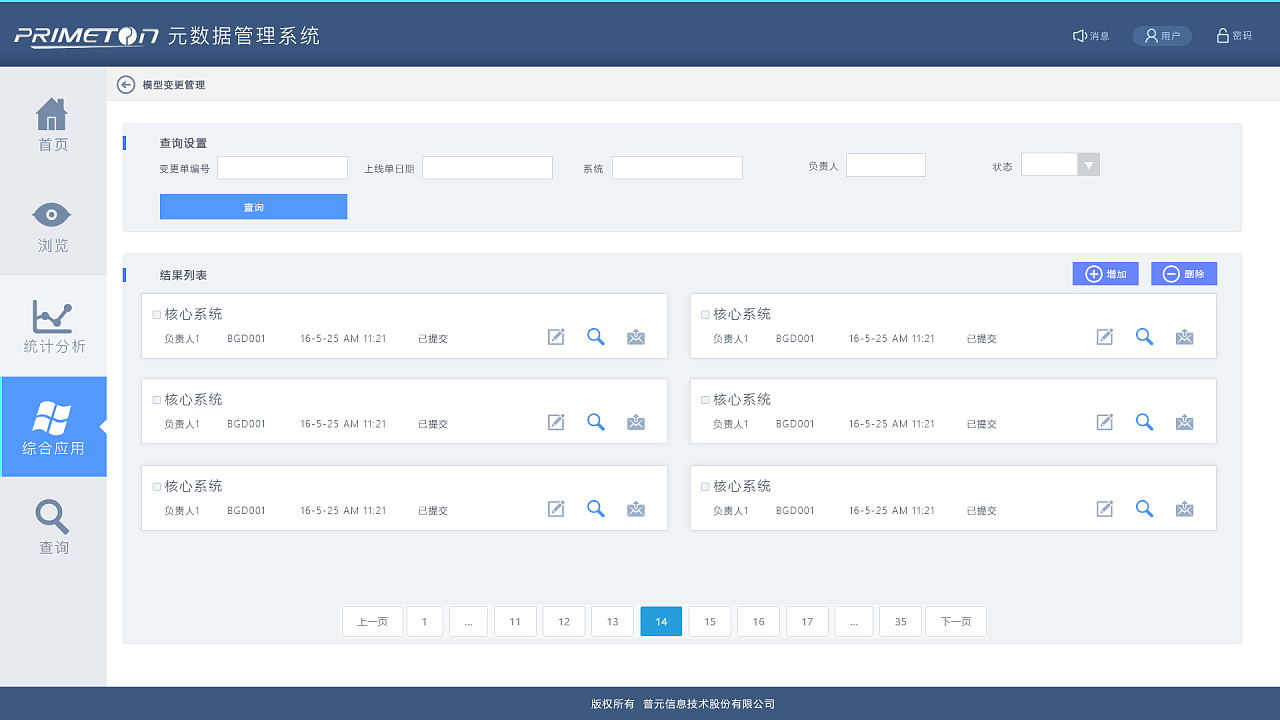Click the 下一页 pagination button
Image resolution: width=1280 pixels, height=720 pixels.
pyautogui.click(x=956, y=621)
